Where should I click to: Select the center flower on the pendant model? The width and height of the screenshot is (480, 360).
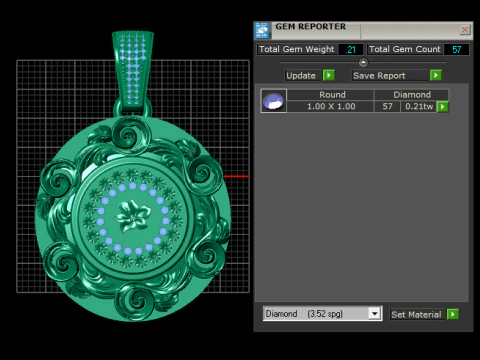pos(133,215)
